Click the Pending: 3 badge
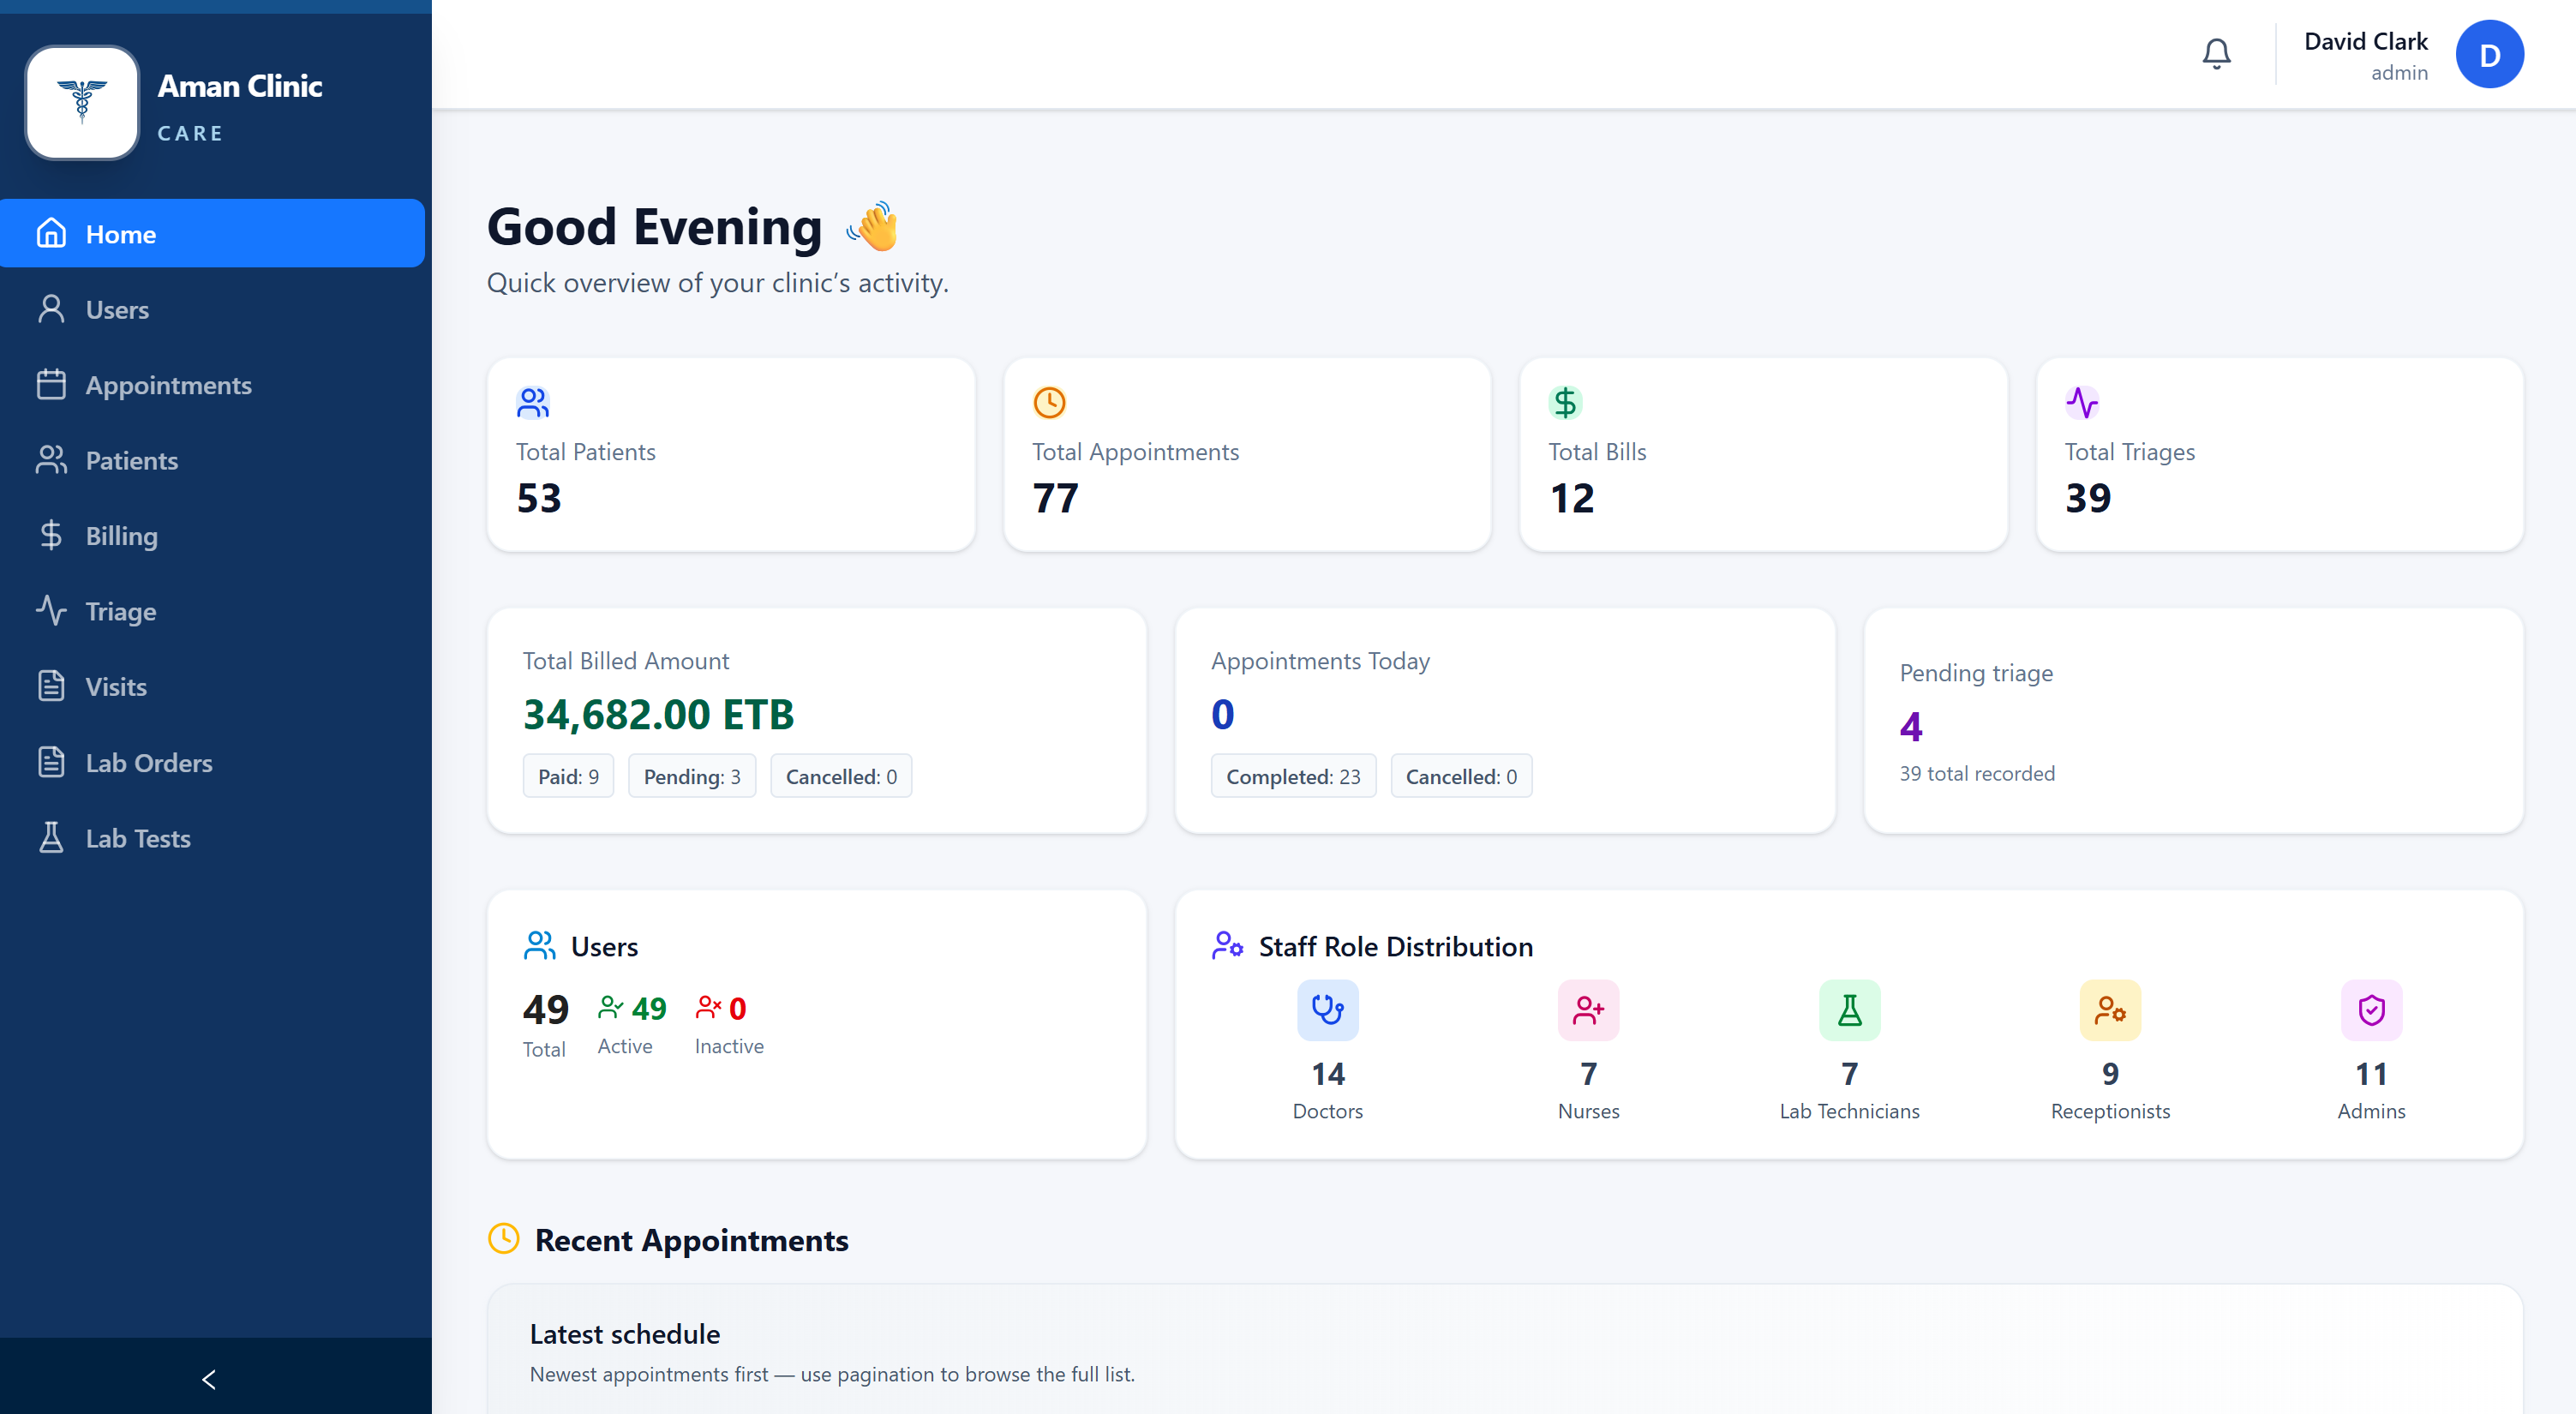2576x1414 pixels. pos(691,776)
